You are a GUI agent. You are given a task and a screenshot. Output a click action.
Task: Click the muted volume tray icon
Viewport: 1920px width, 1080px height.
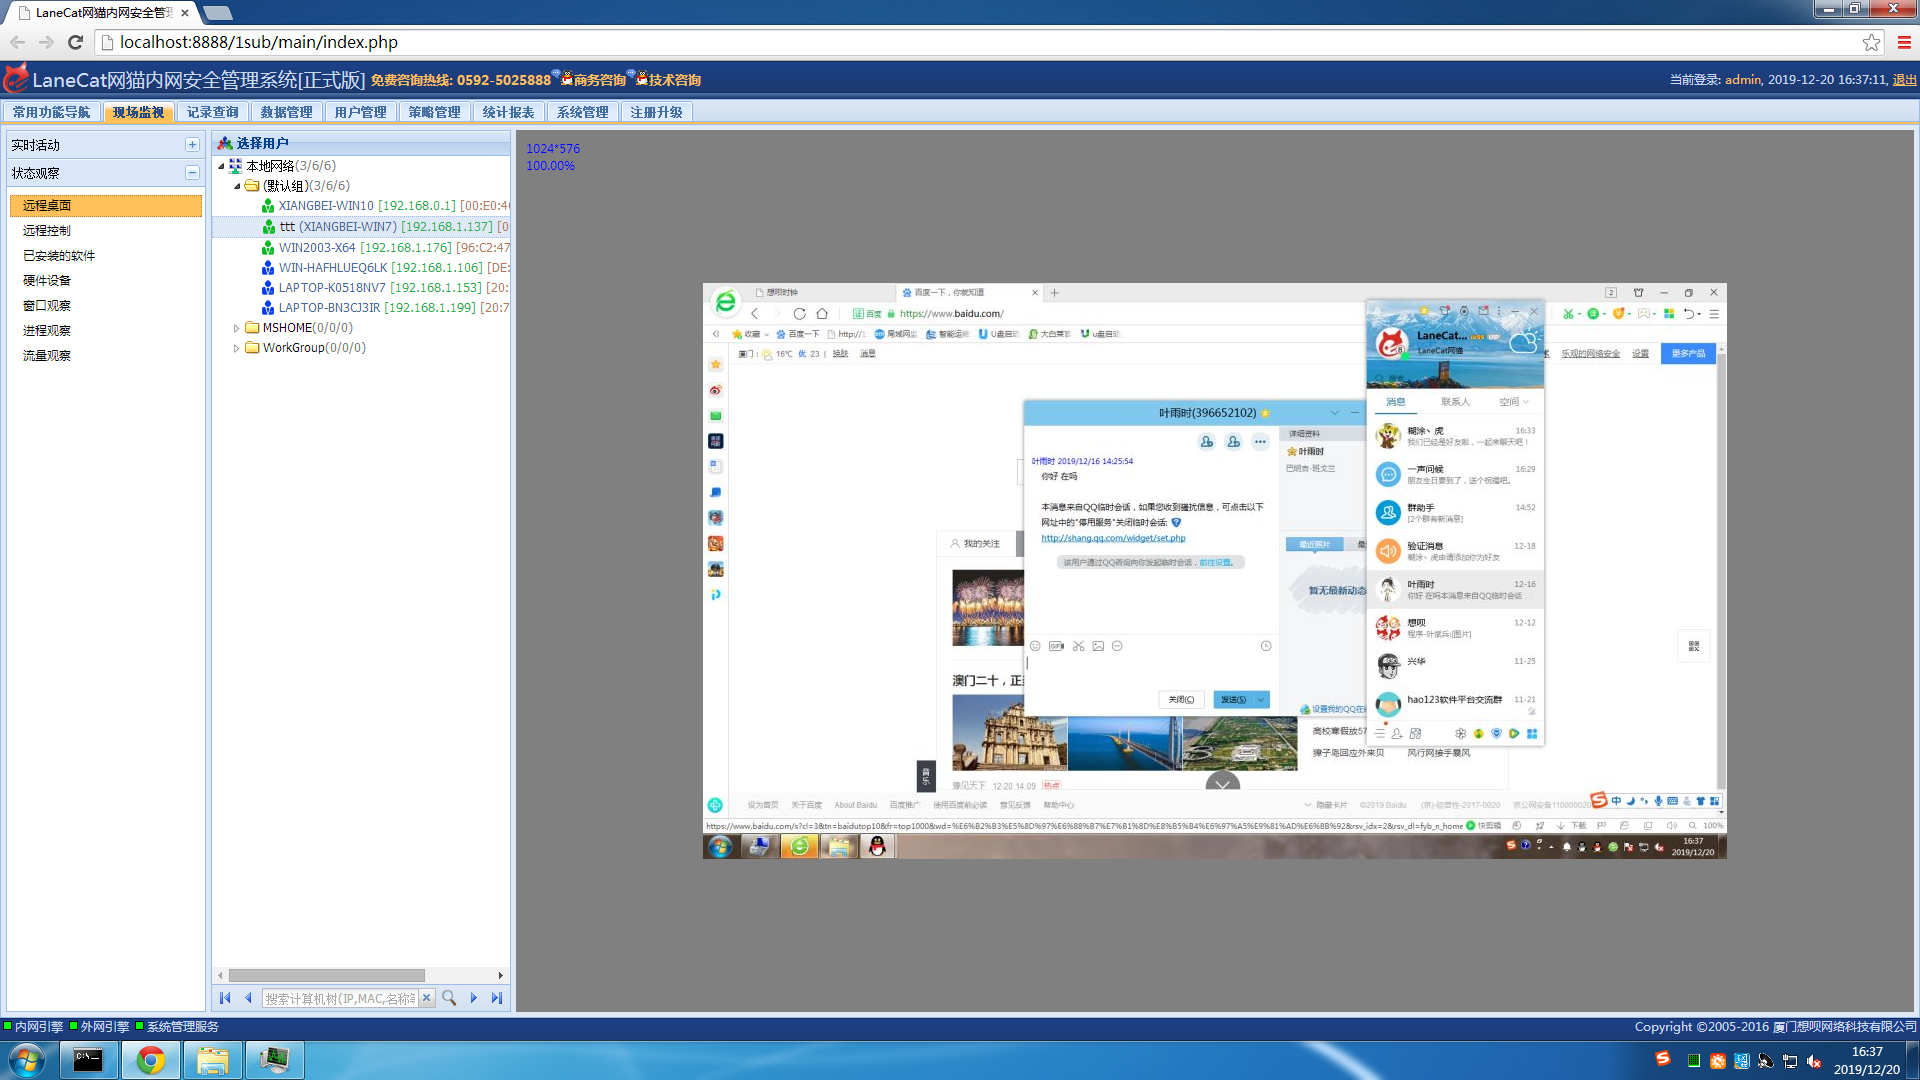(x=1814, y=1061)
